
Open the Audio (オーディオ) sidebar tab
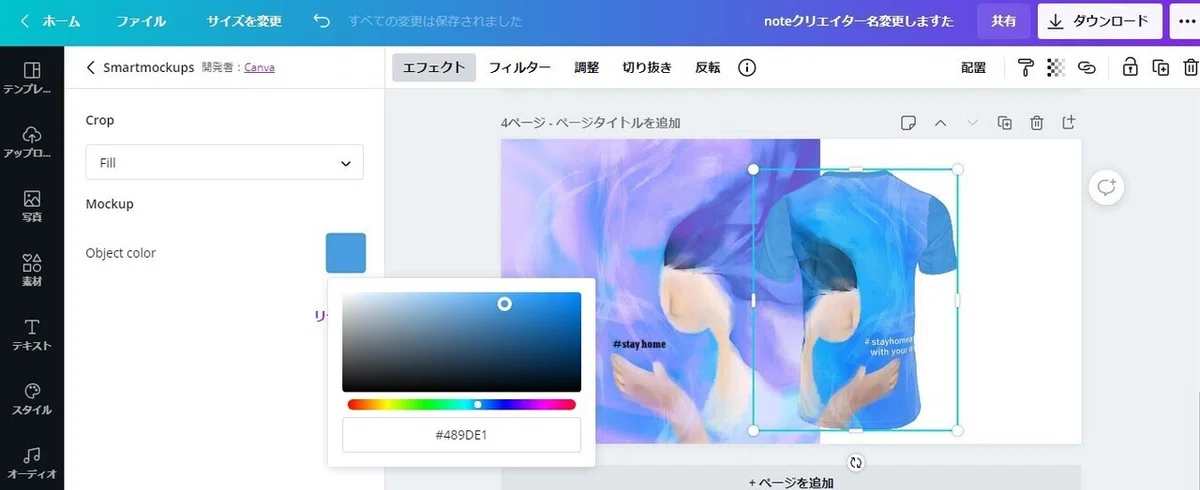click(31, 463)
